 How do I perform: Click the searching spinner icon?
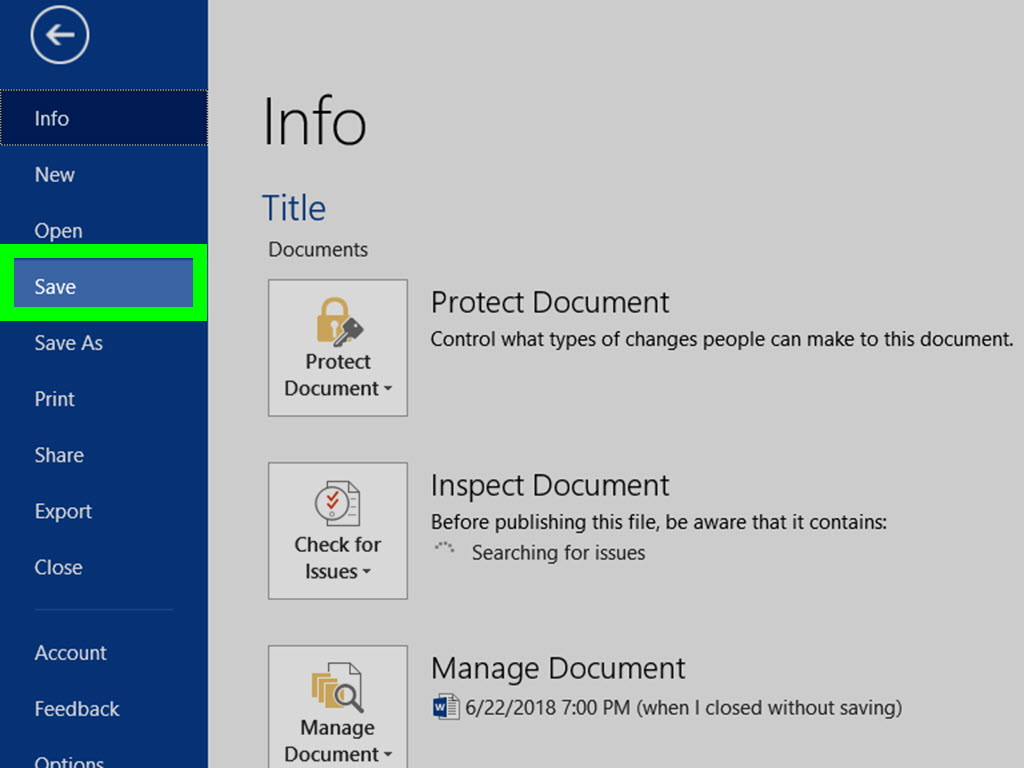[x=445, y=548]
